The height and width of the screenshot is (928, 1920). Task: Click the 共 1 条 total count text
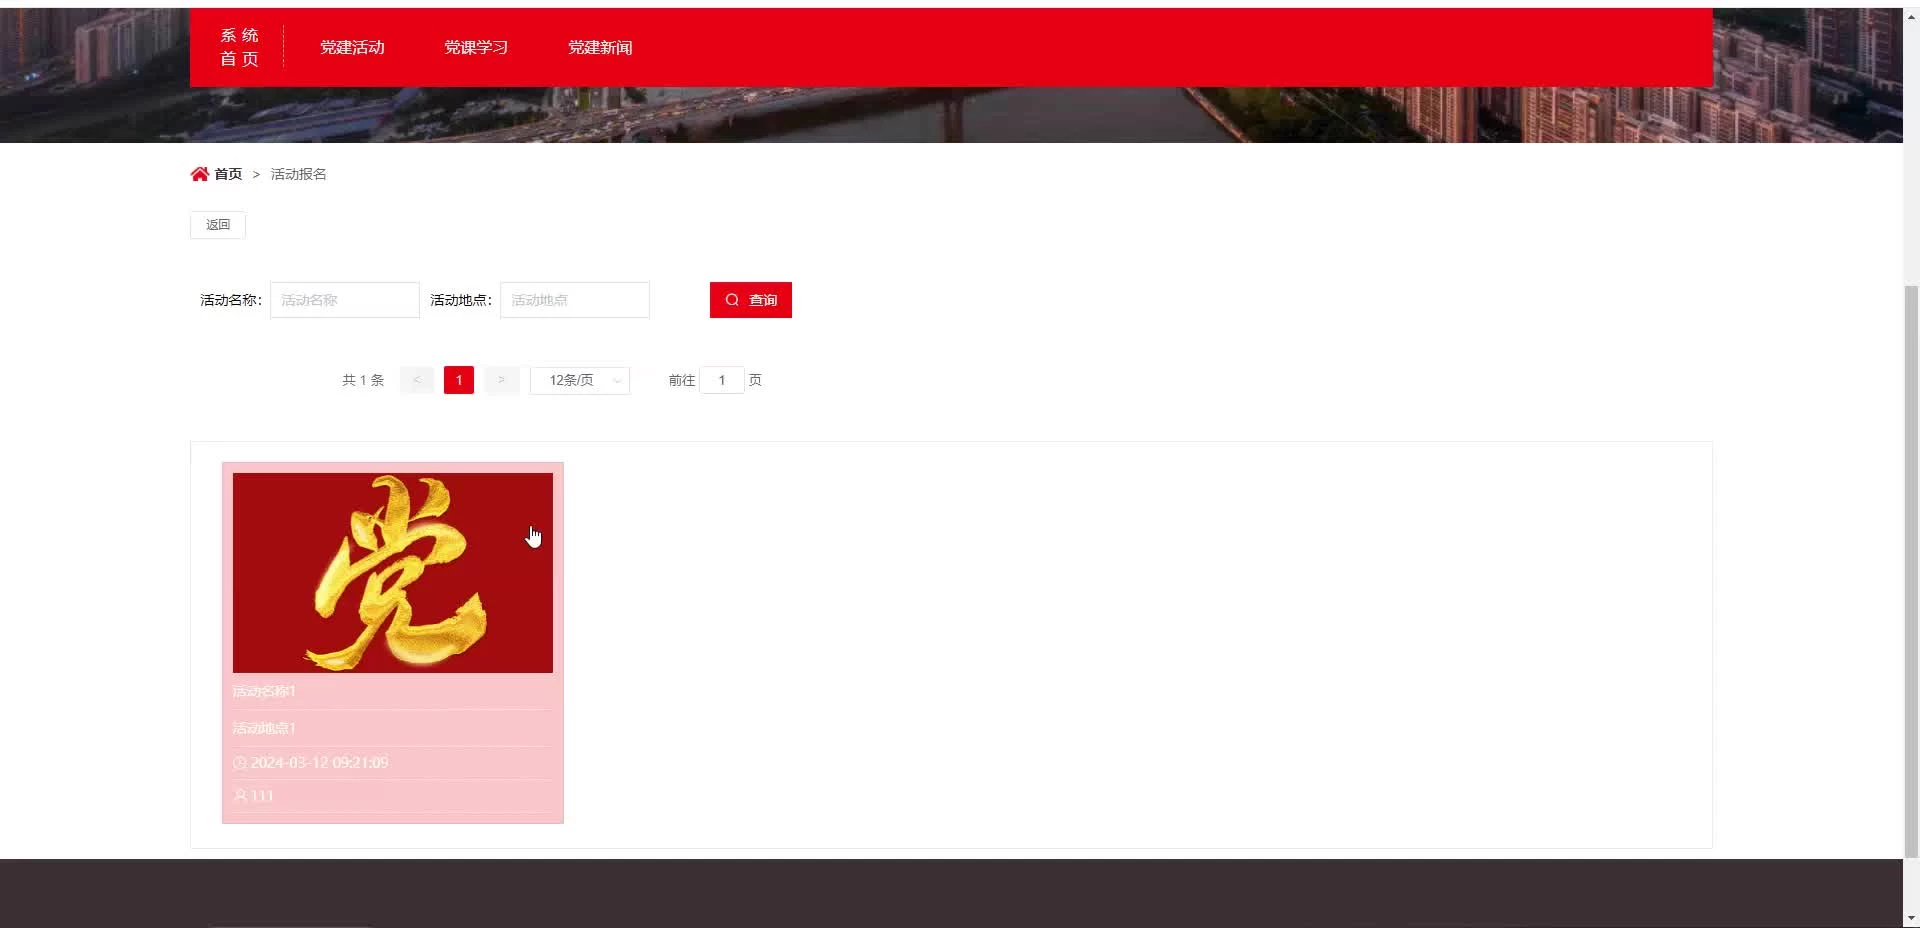coord(363,380)
